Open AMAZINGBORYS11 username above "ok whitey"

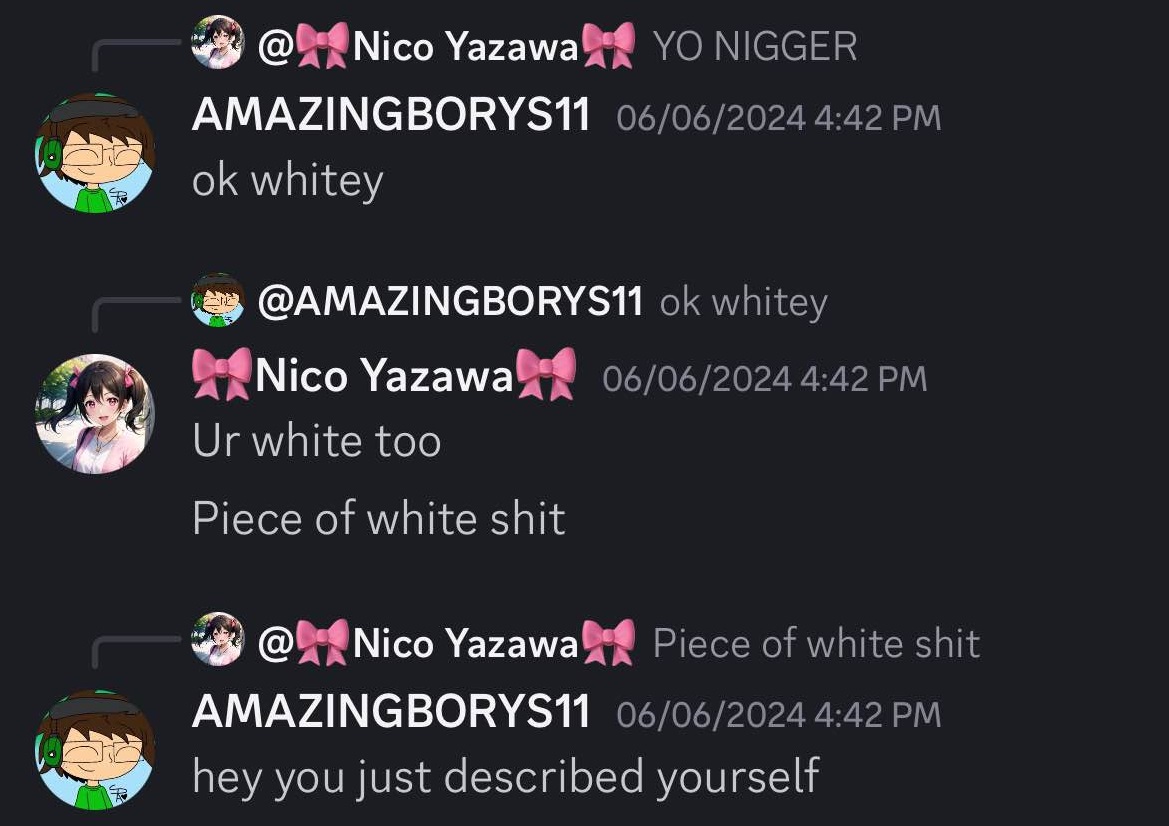tap(391, 115)
